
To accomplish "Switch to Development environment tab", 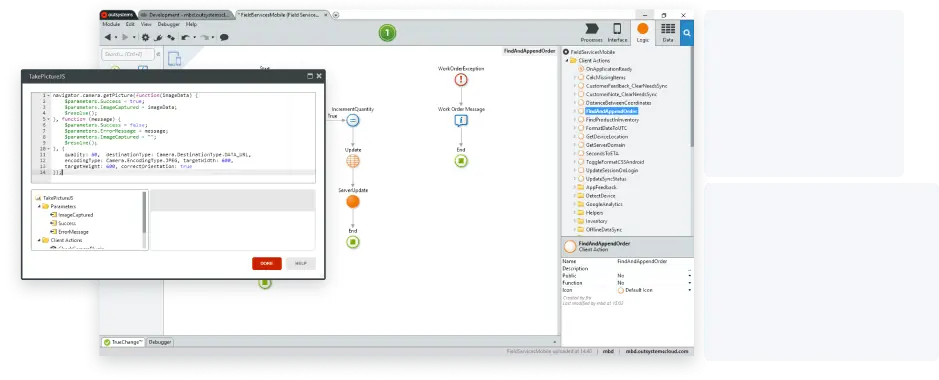I will click(185, 14).
